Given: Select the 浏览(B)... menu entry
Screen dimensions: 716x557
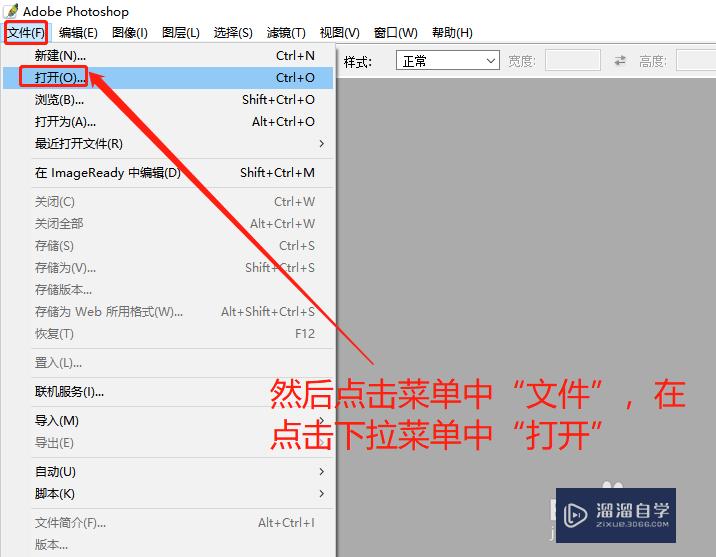Looking at the screenshot, I should pyautogui.click(x=168, y=100).
